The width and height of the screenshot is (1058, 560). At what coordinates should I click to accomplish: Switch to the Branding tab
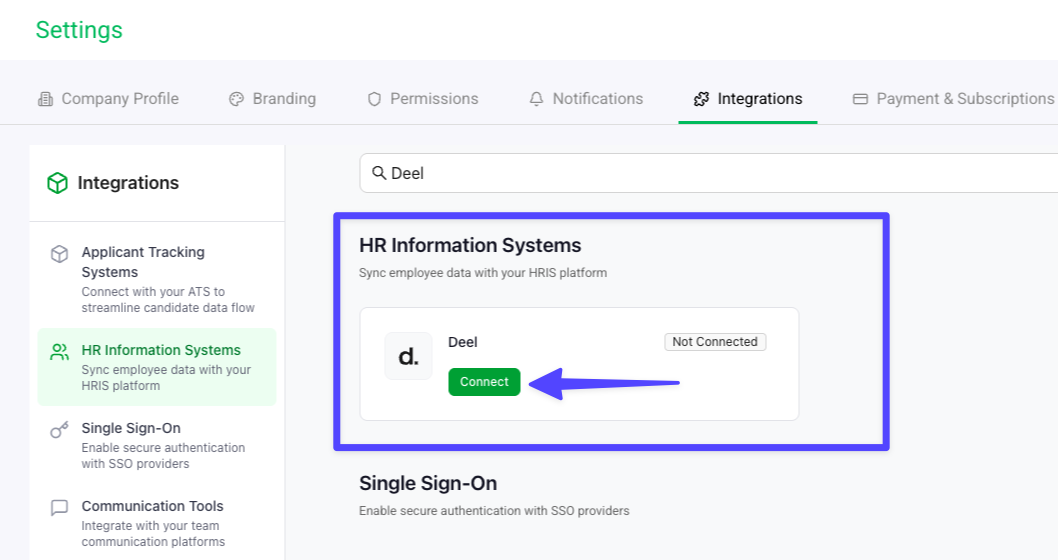point(284,99)
